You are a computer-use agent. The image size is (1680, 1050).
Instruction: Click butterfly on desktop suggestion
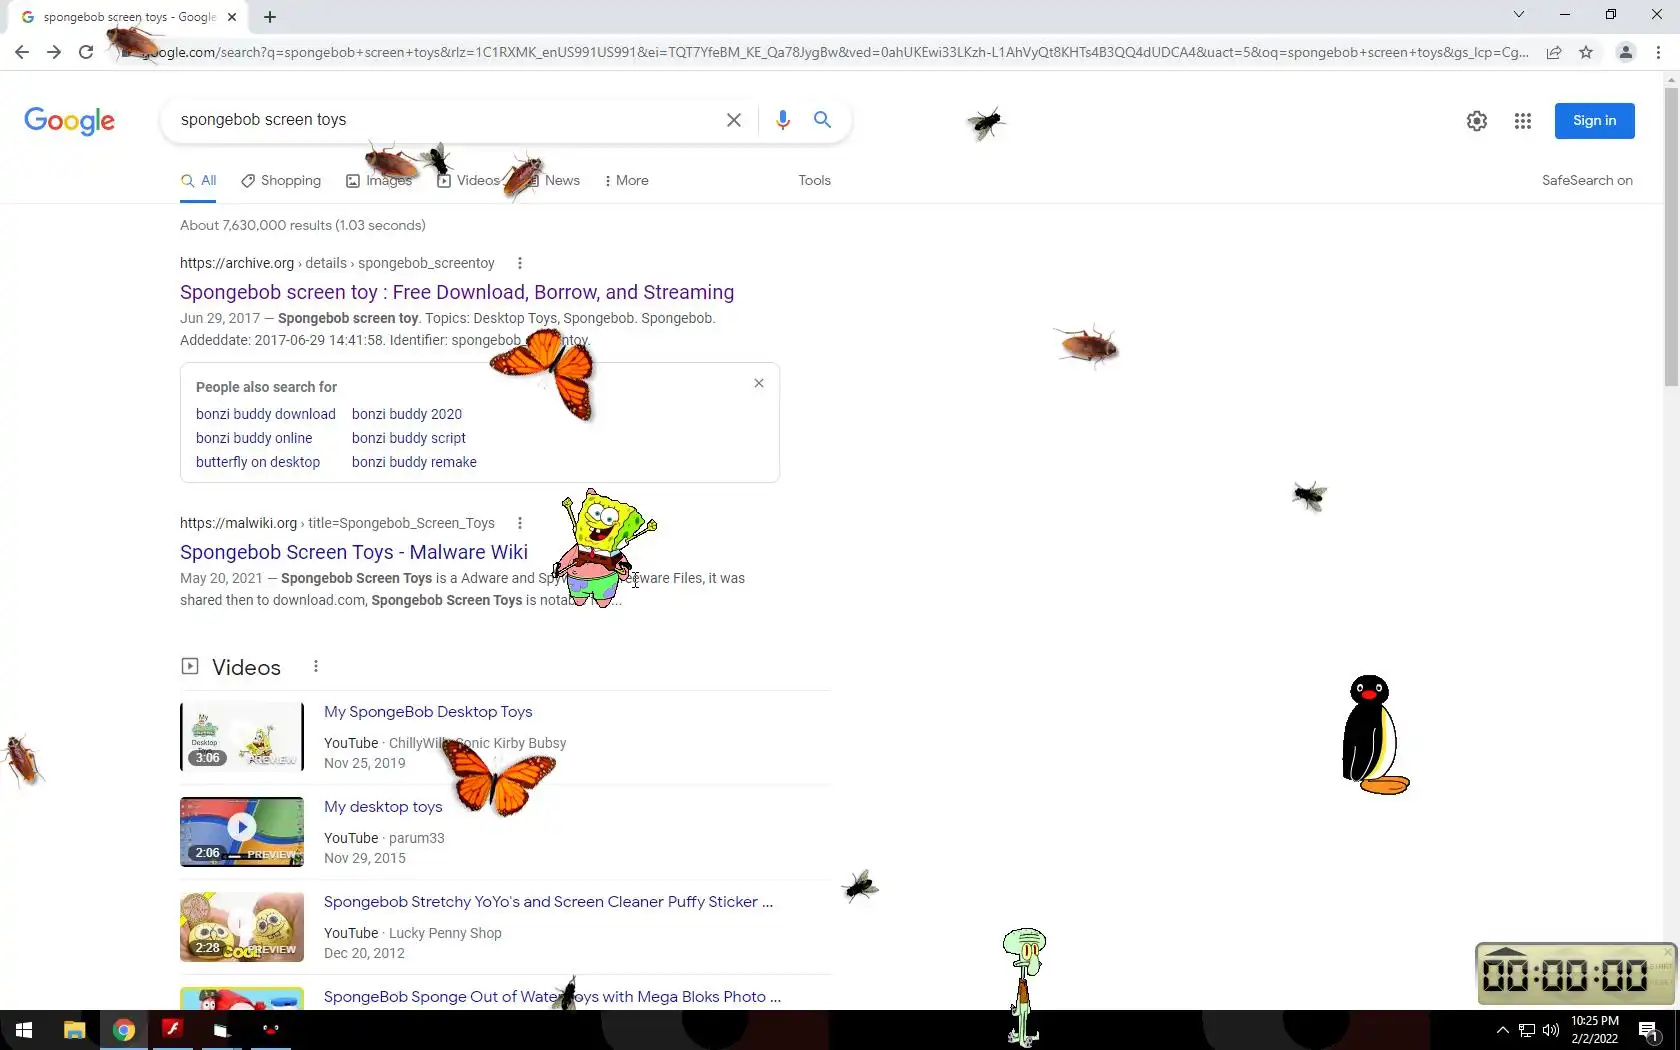click(x=258, y=462)
